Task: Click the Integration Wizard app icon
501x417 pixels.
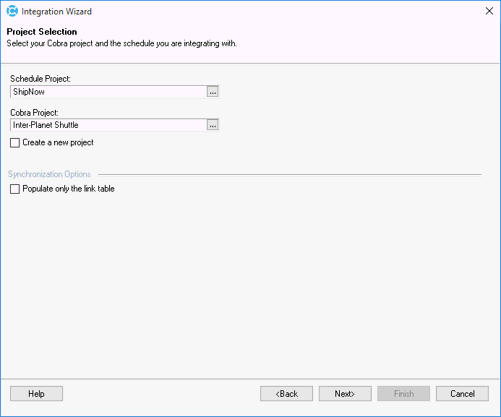Action: point(12,11)
